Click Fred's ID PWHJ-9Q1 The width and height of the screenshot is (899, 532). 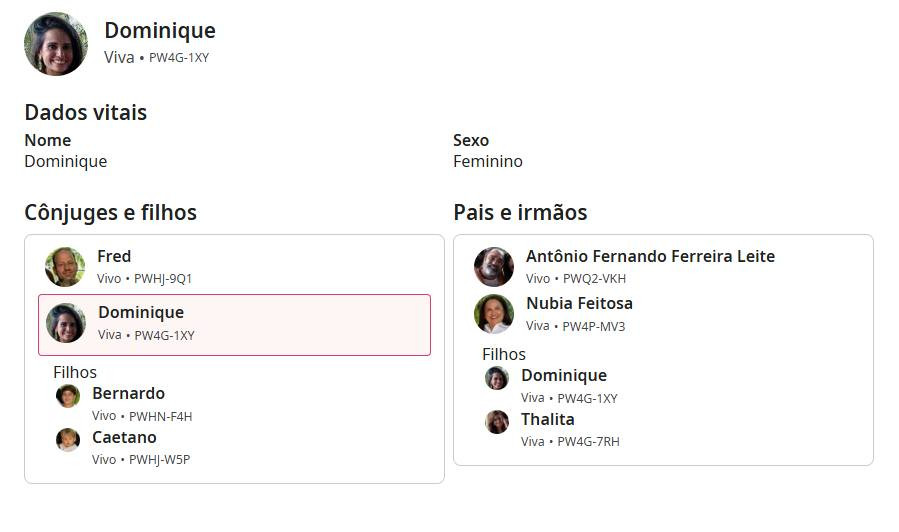(x=163, y=279)
